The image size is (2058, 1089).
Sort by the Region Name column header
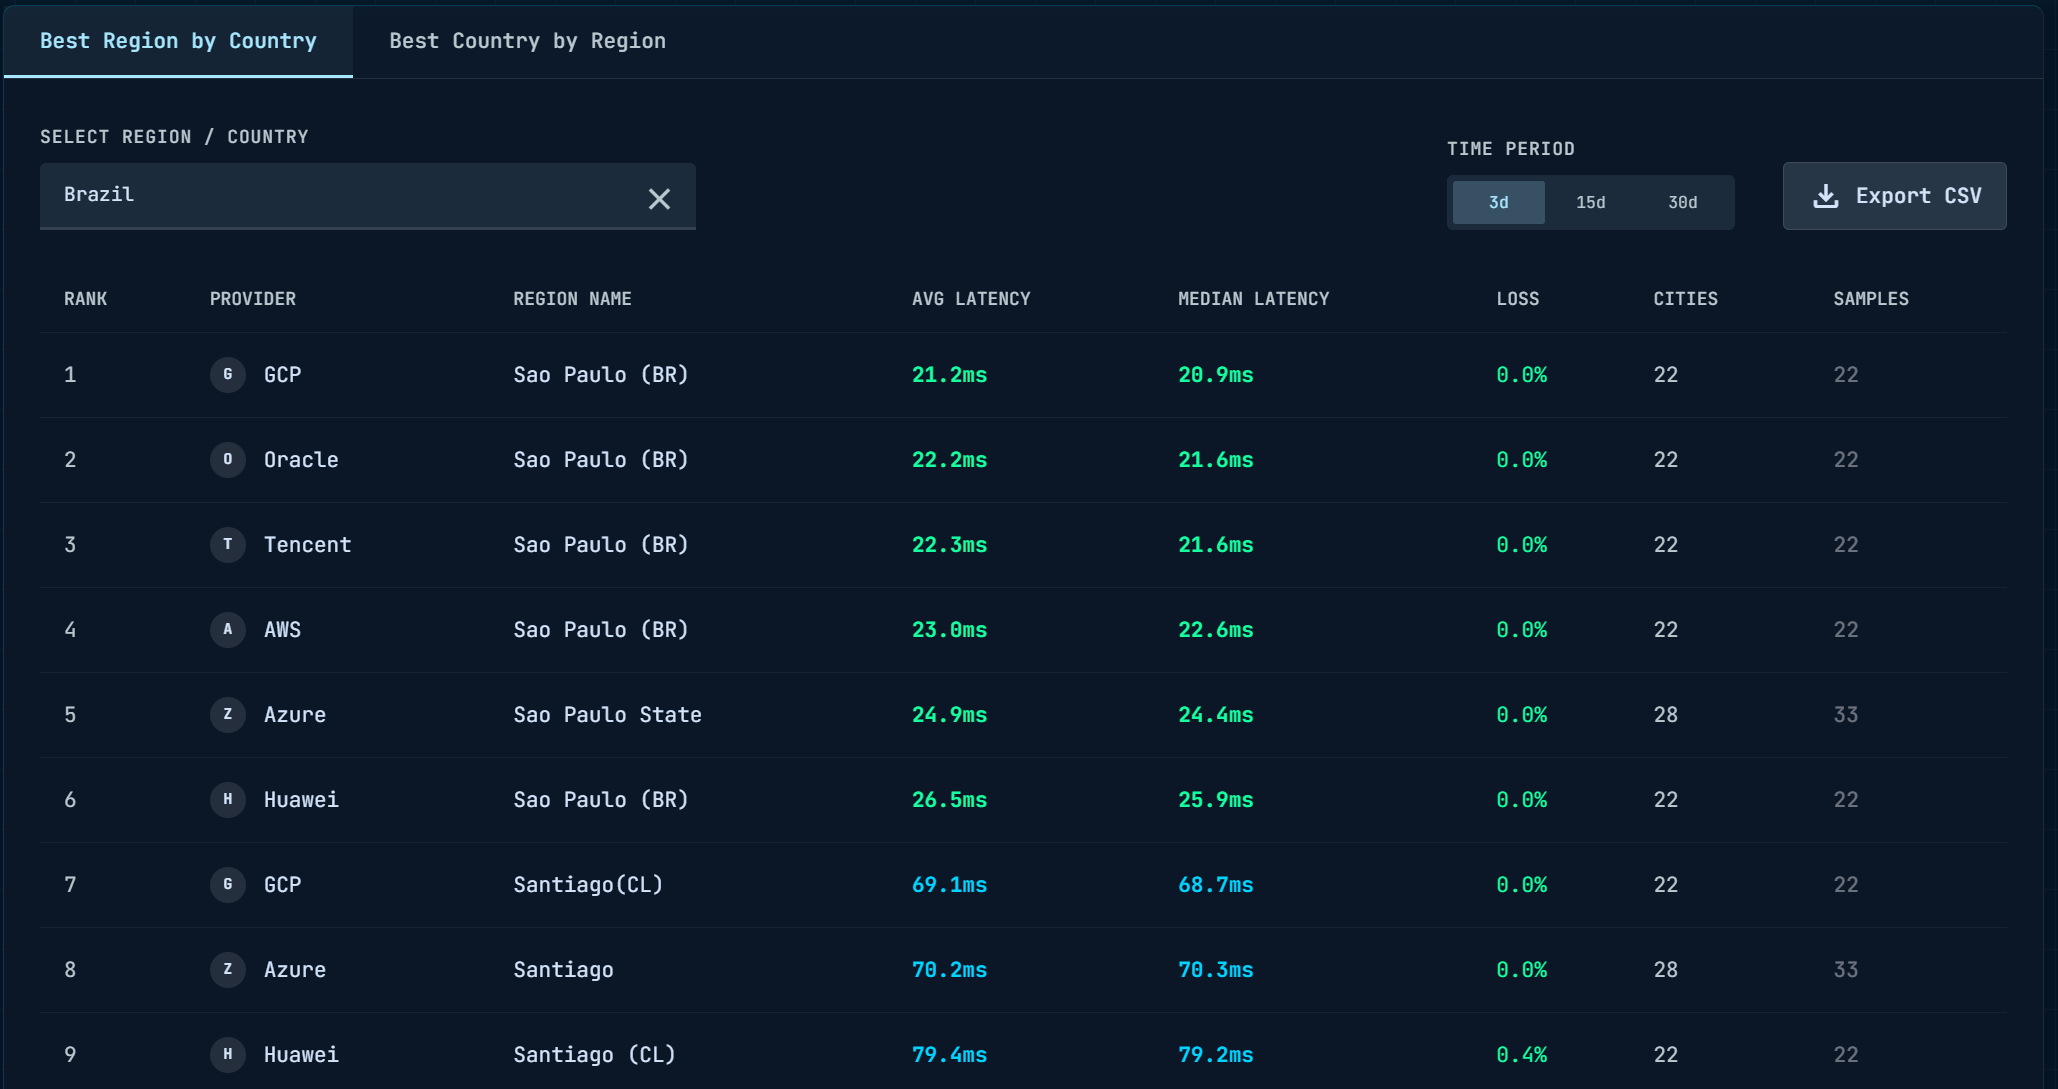(573, 299)
